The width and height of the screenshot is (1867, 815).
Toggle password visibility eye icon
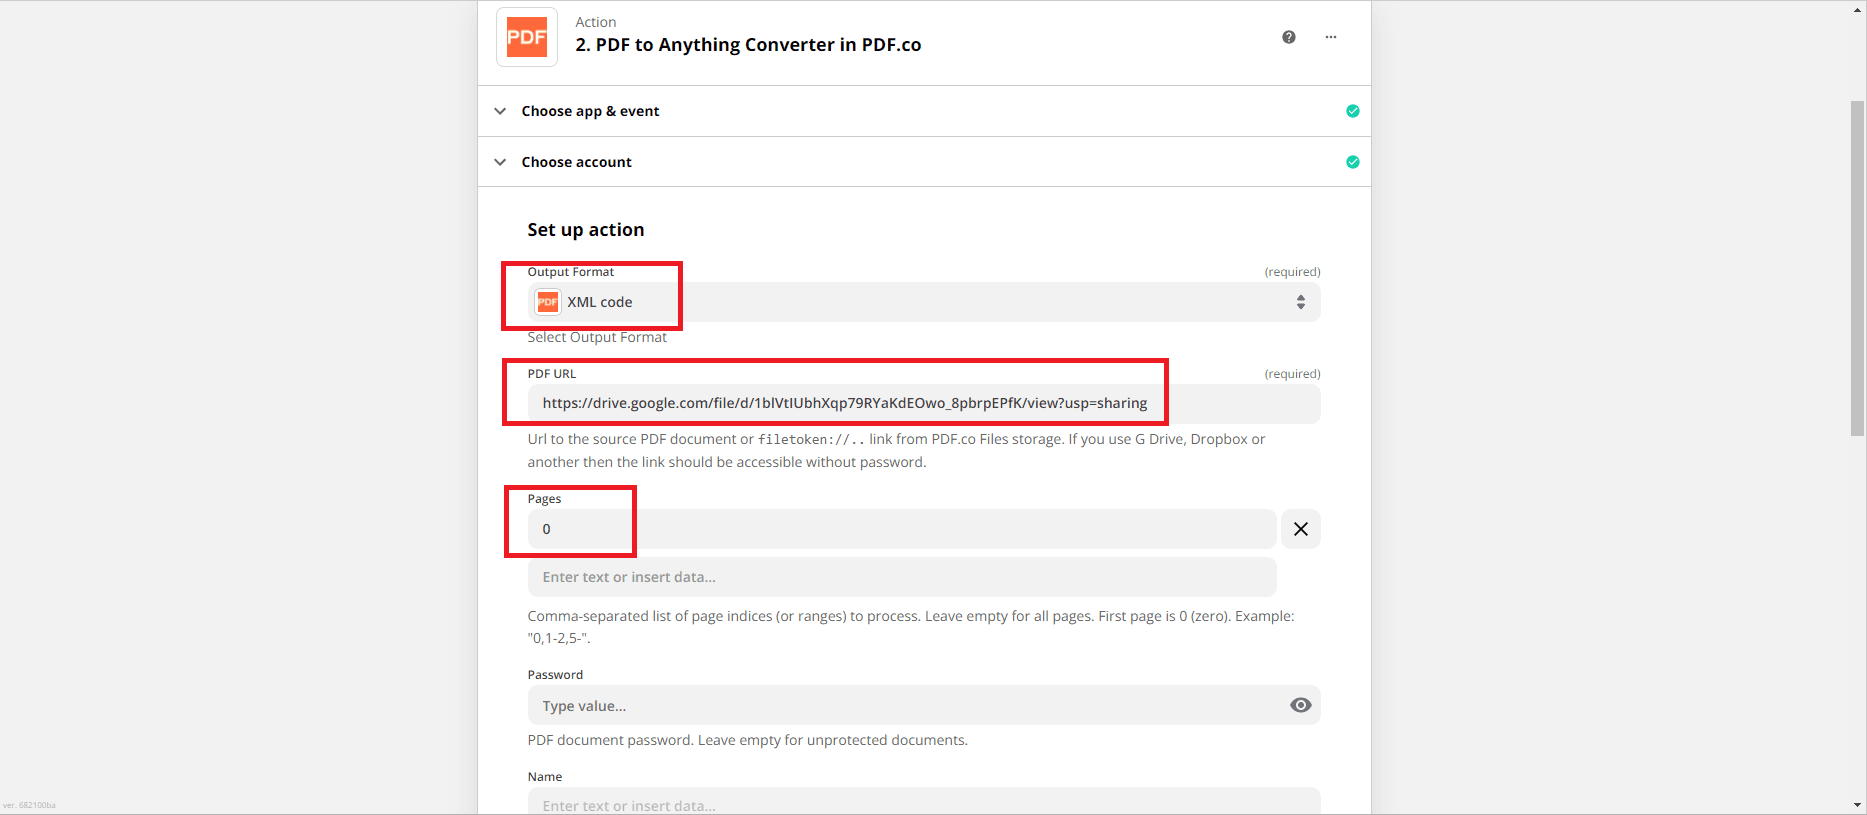pos(1300,705)
